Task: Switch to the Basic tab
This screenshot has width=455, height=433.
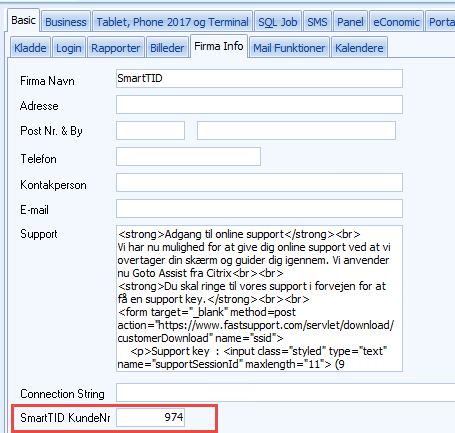Action: coord(23,20)
